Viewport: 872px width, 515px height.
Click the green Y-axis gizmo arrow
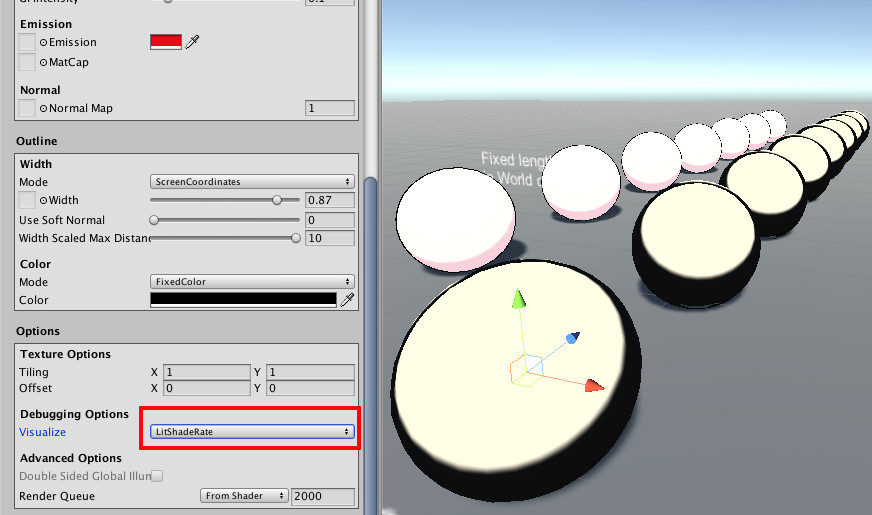[x=518, y=299]
